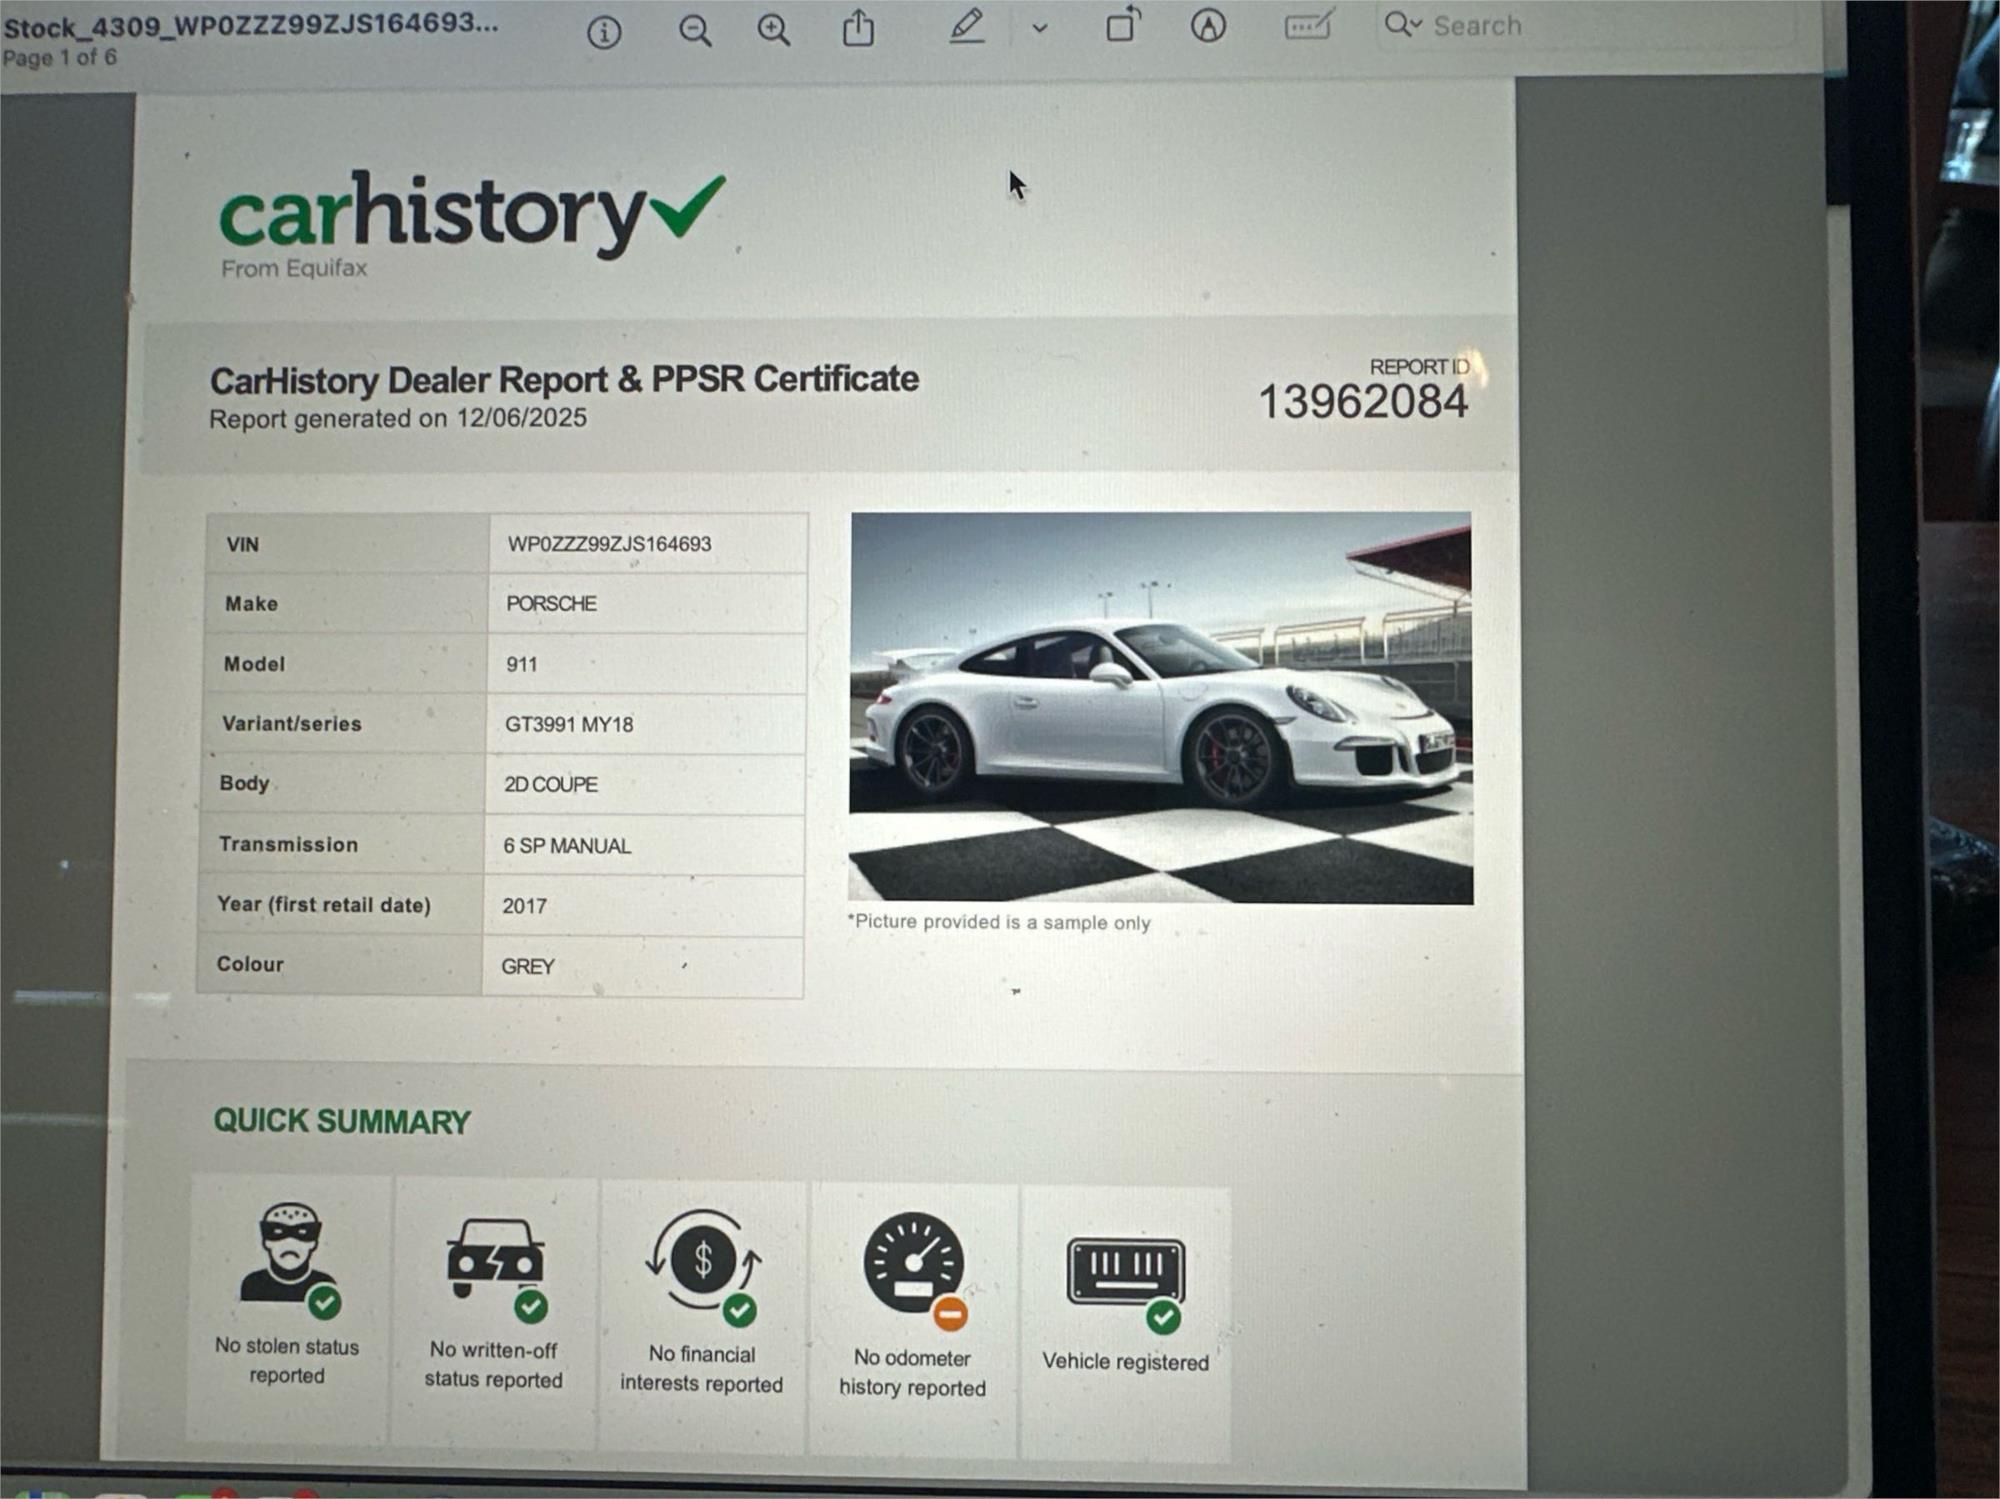
Task: Show the Markup toolbar
Action: tap(1208, 25)
